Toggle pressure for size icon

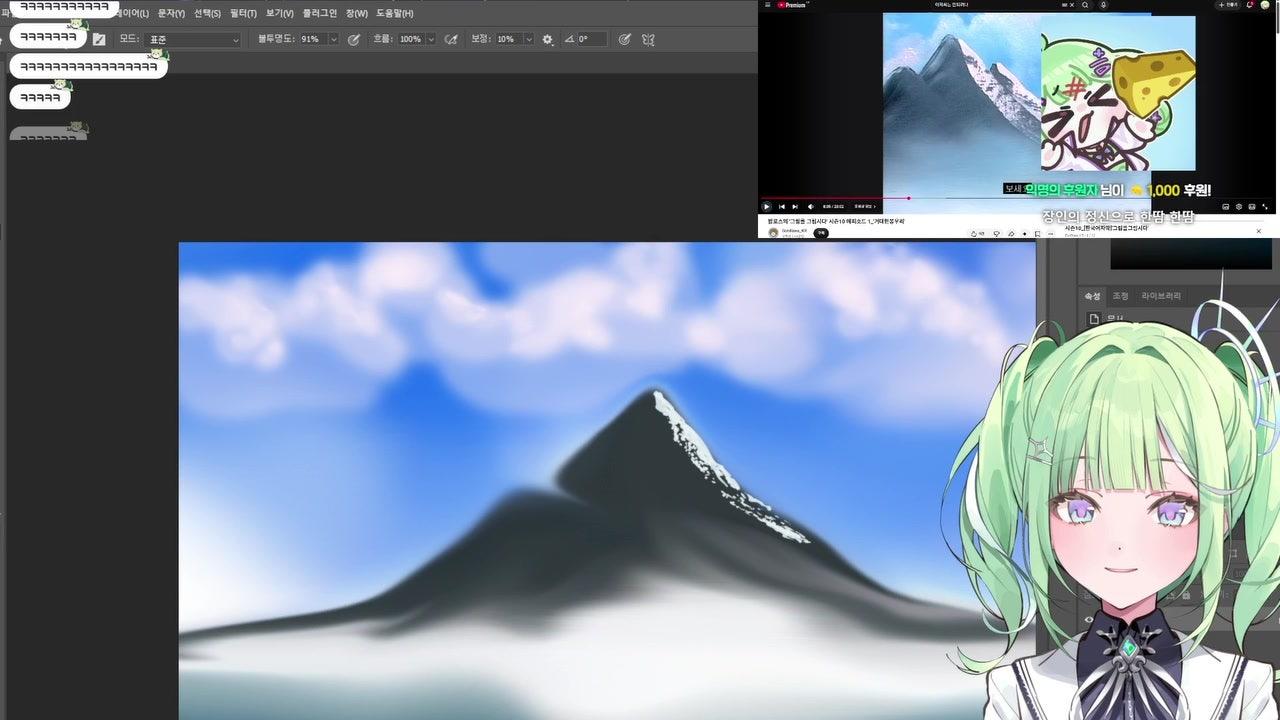(x=625, y=39)
